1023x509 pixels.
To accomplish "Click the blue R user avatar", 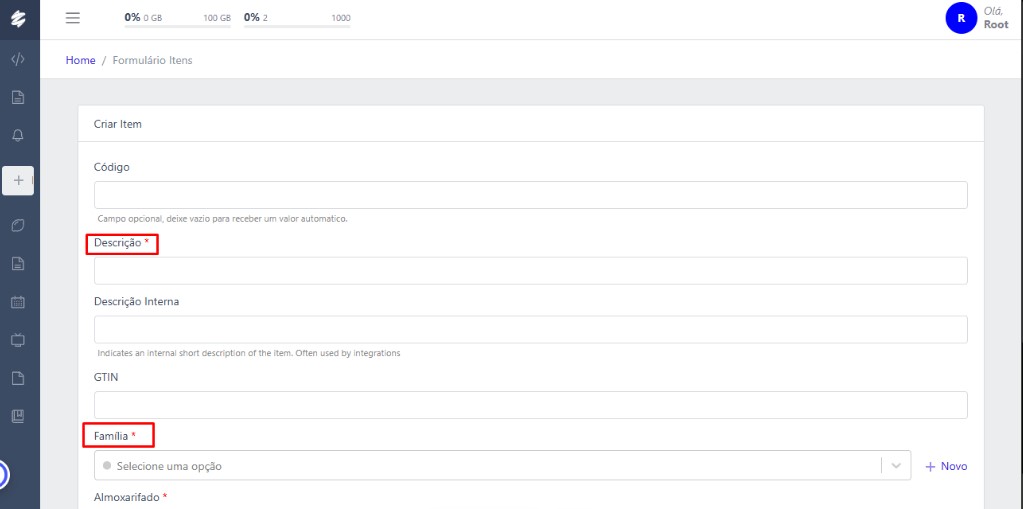I will pyautogui.click(x=960, y=18).
